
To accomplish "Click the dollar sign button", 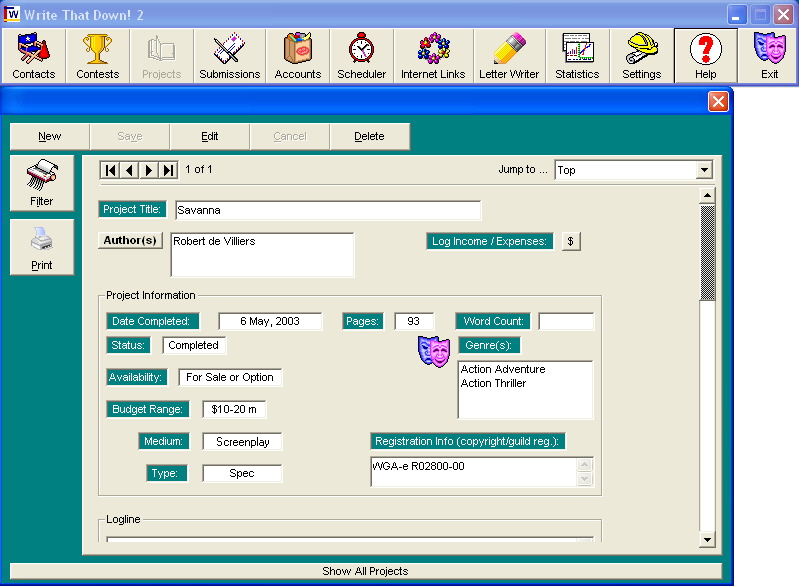I will [x=571, y=241].
